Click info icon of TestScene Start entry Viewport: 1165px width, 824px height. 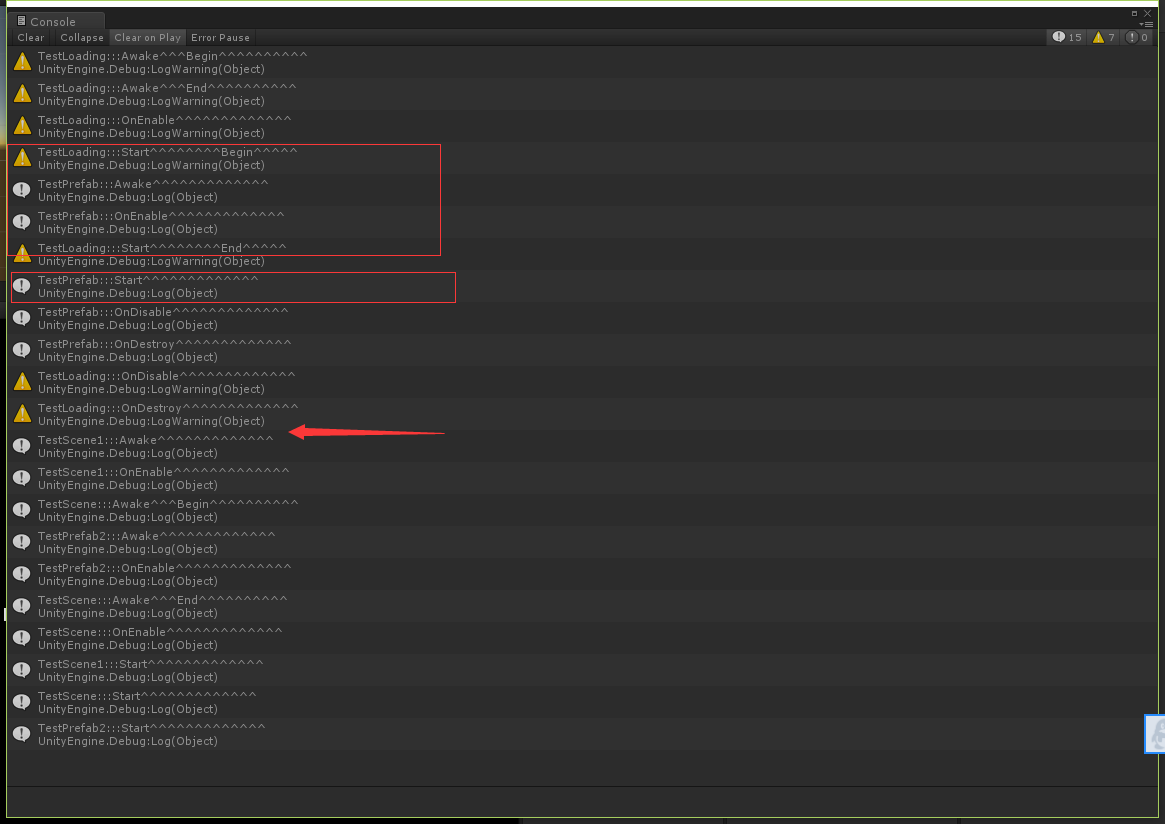pyautogui.click(x=22, y=701)
